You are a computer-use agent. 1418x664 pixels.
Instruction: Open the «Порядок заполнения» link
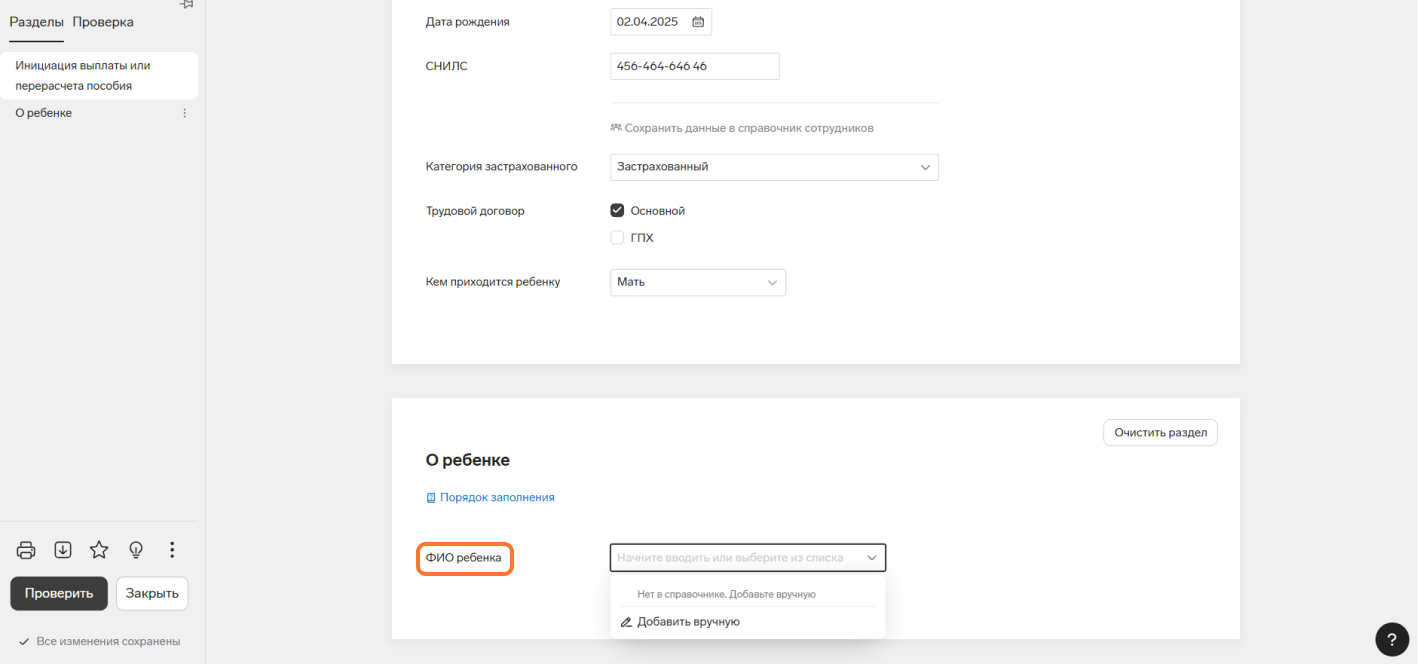[497, 497]
